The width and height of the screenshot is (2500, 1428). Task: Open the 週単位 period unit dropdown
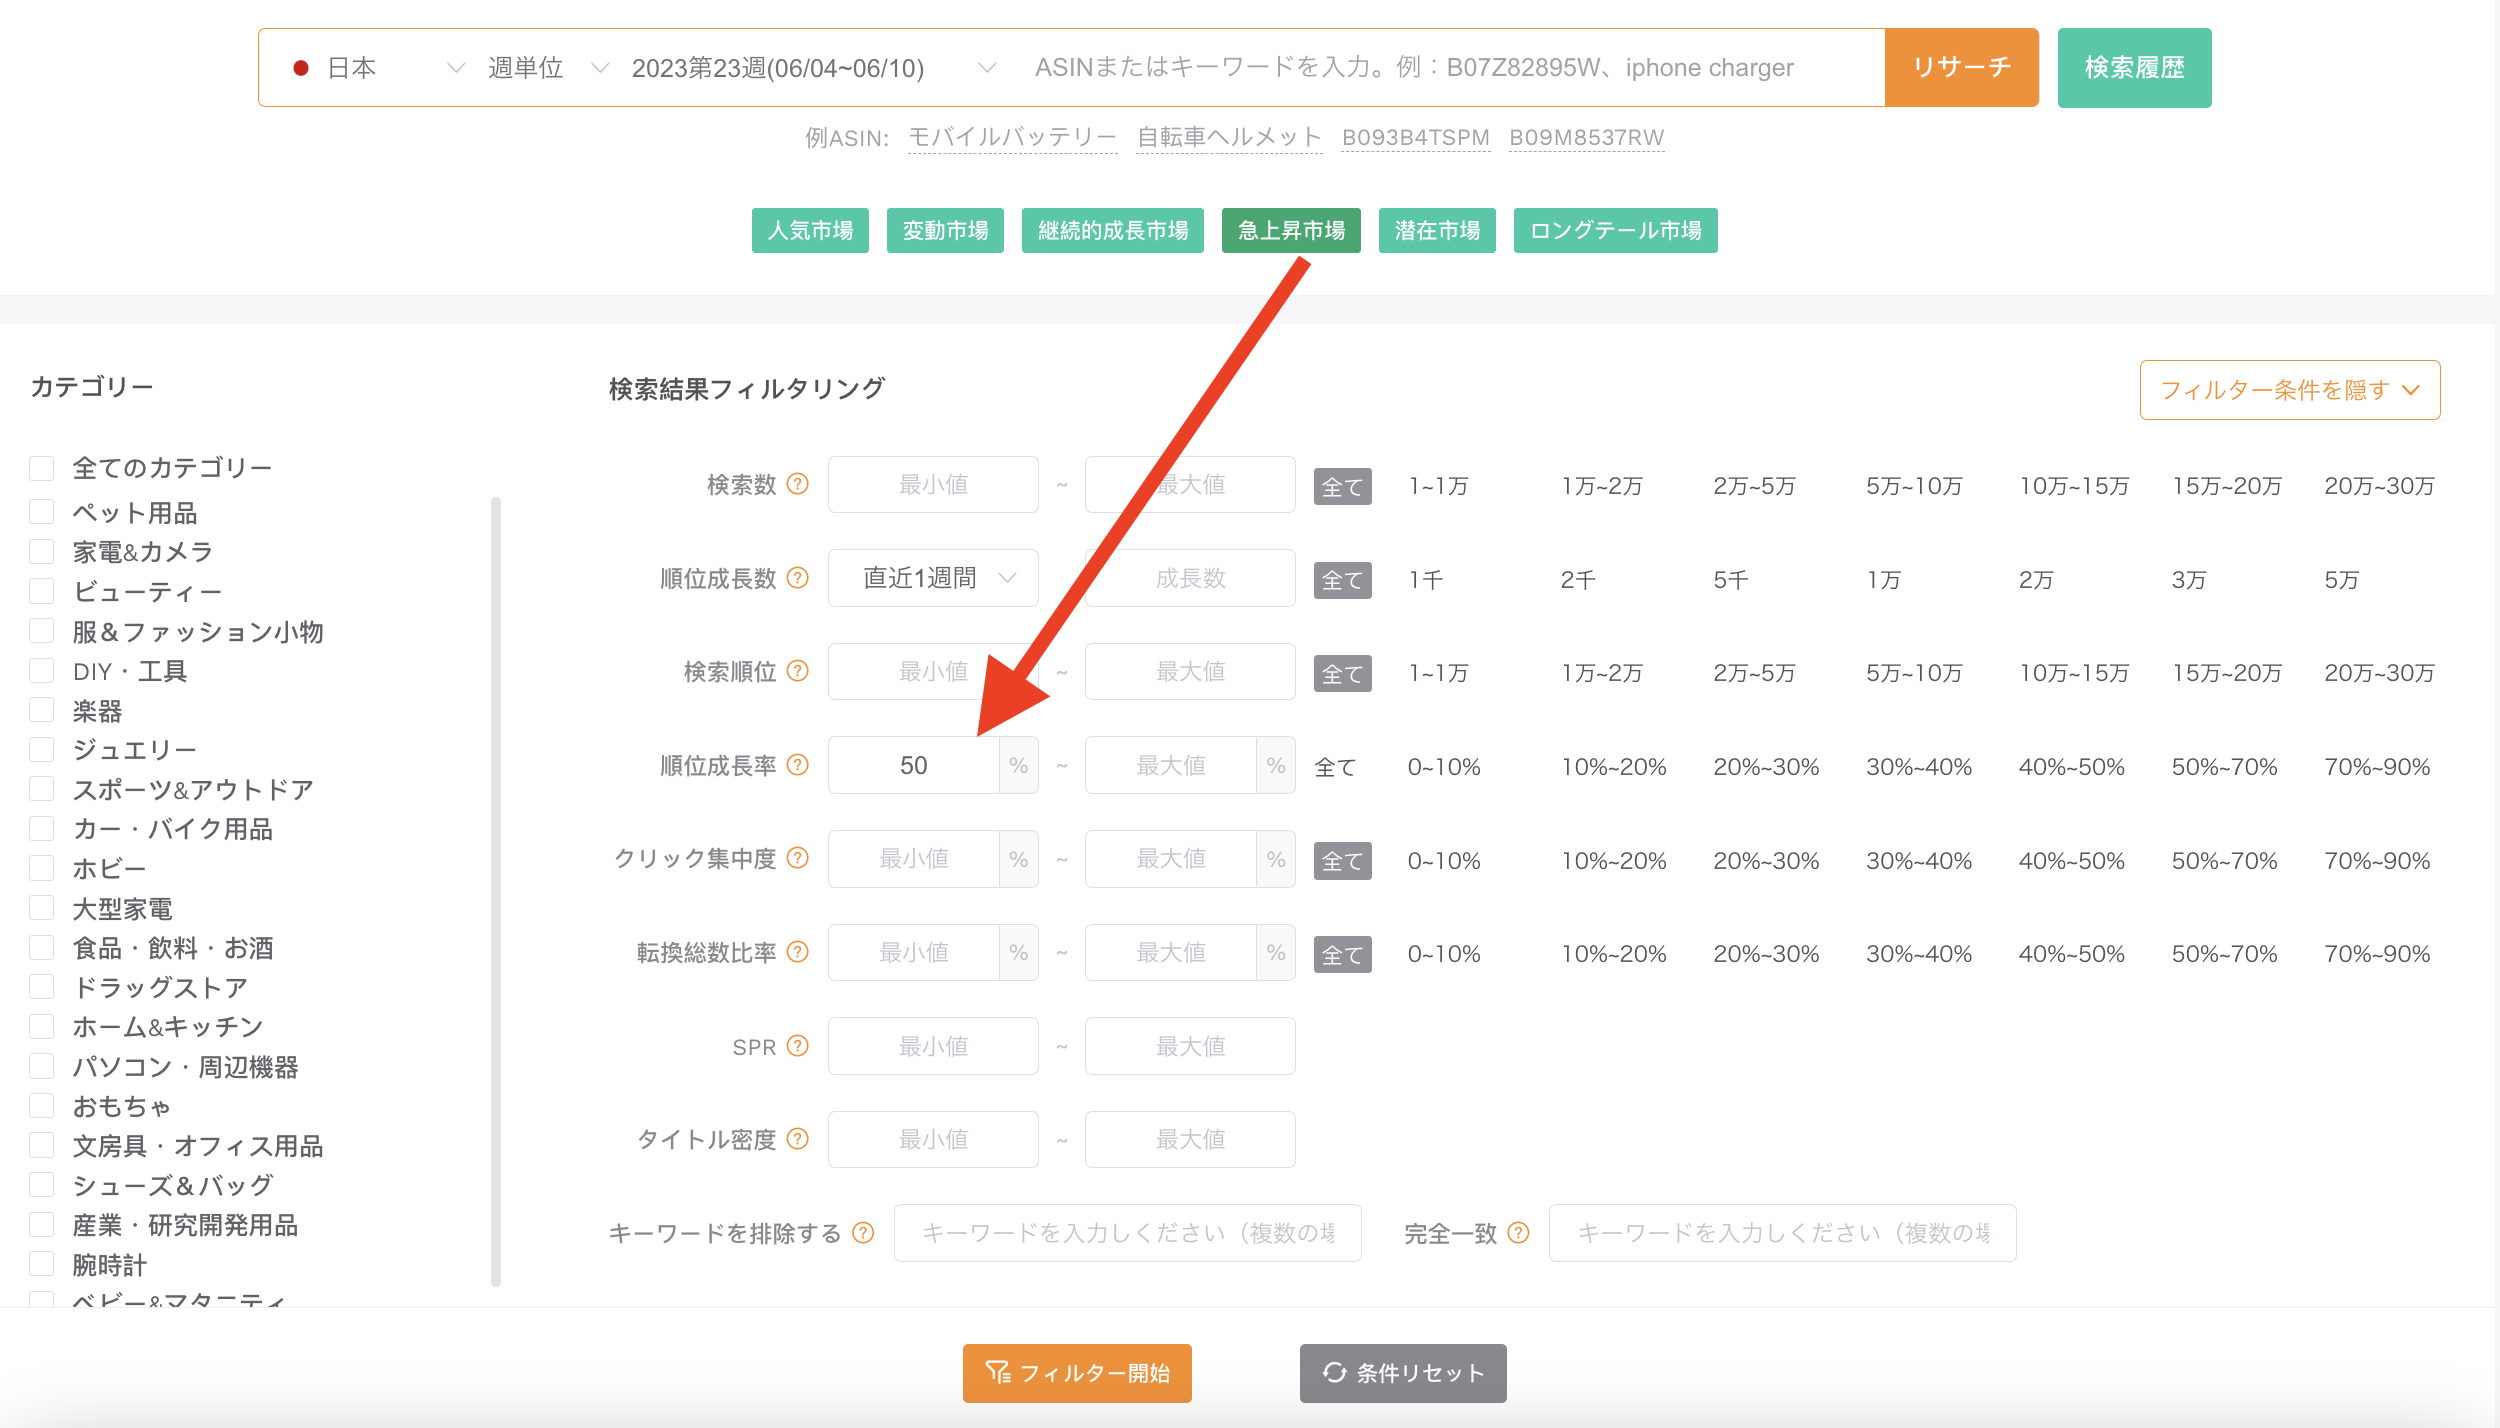pyautogui.click(x=548, y=68)
